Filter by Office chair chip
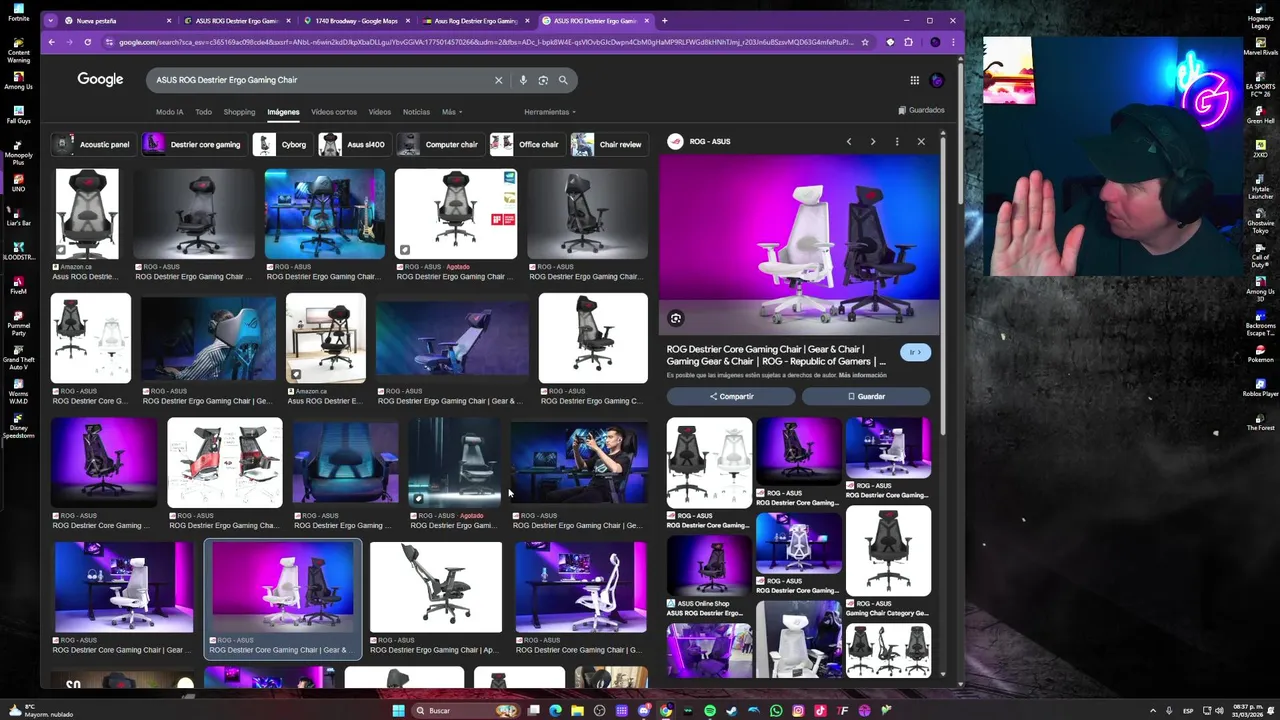Viewport: 1280px width, 720px height. [526, 144]
